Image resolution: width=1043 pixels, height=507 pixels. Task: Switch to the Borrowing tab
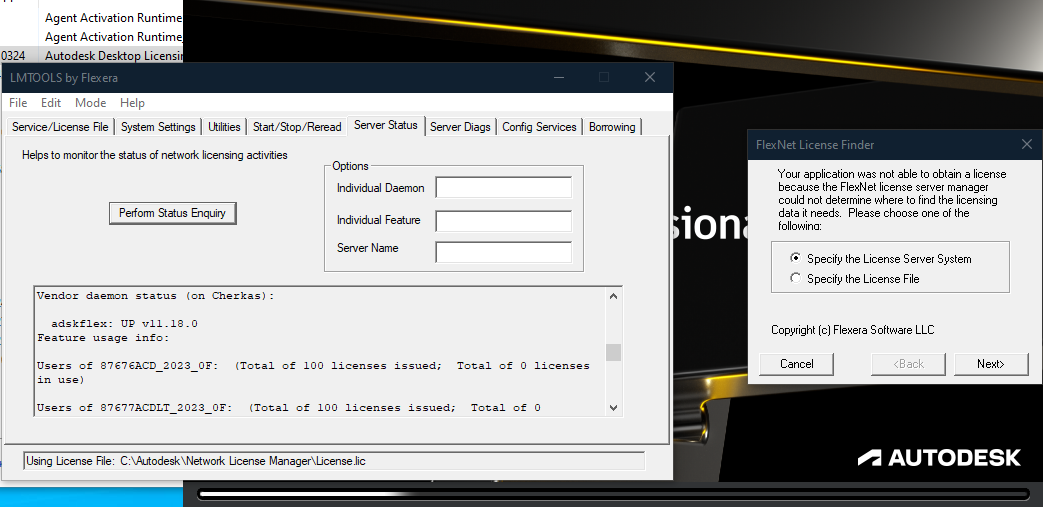pos(612,126)
